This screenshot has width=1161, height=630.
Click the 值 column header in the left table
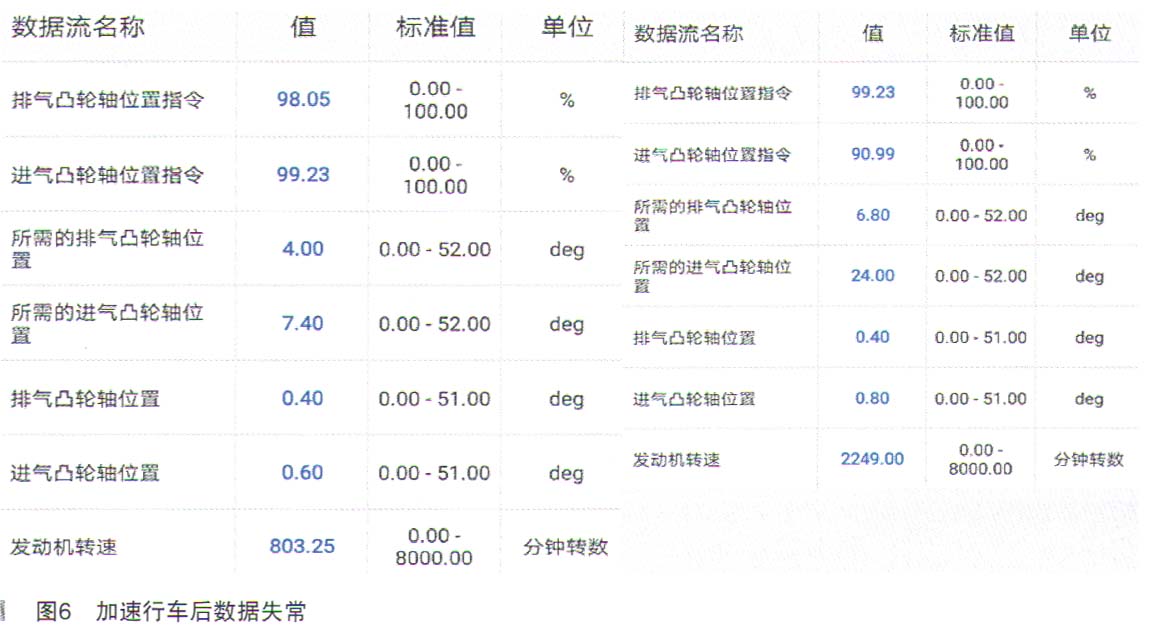coord(300,27)
